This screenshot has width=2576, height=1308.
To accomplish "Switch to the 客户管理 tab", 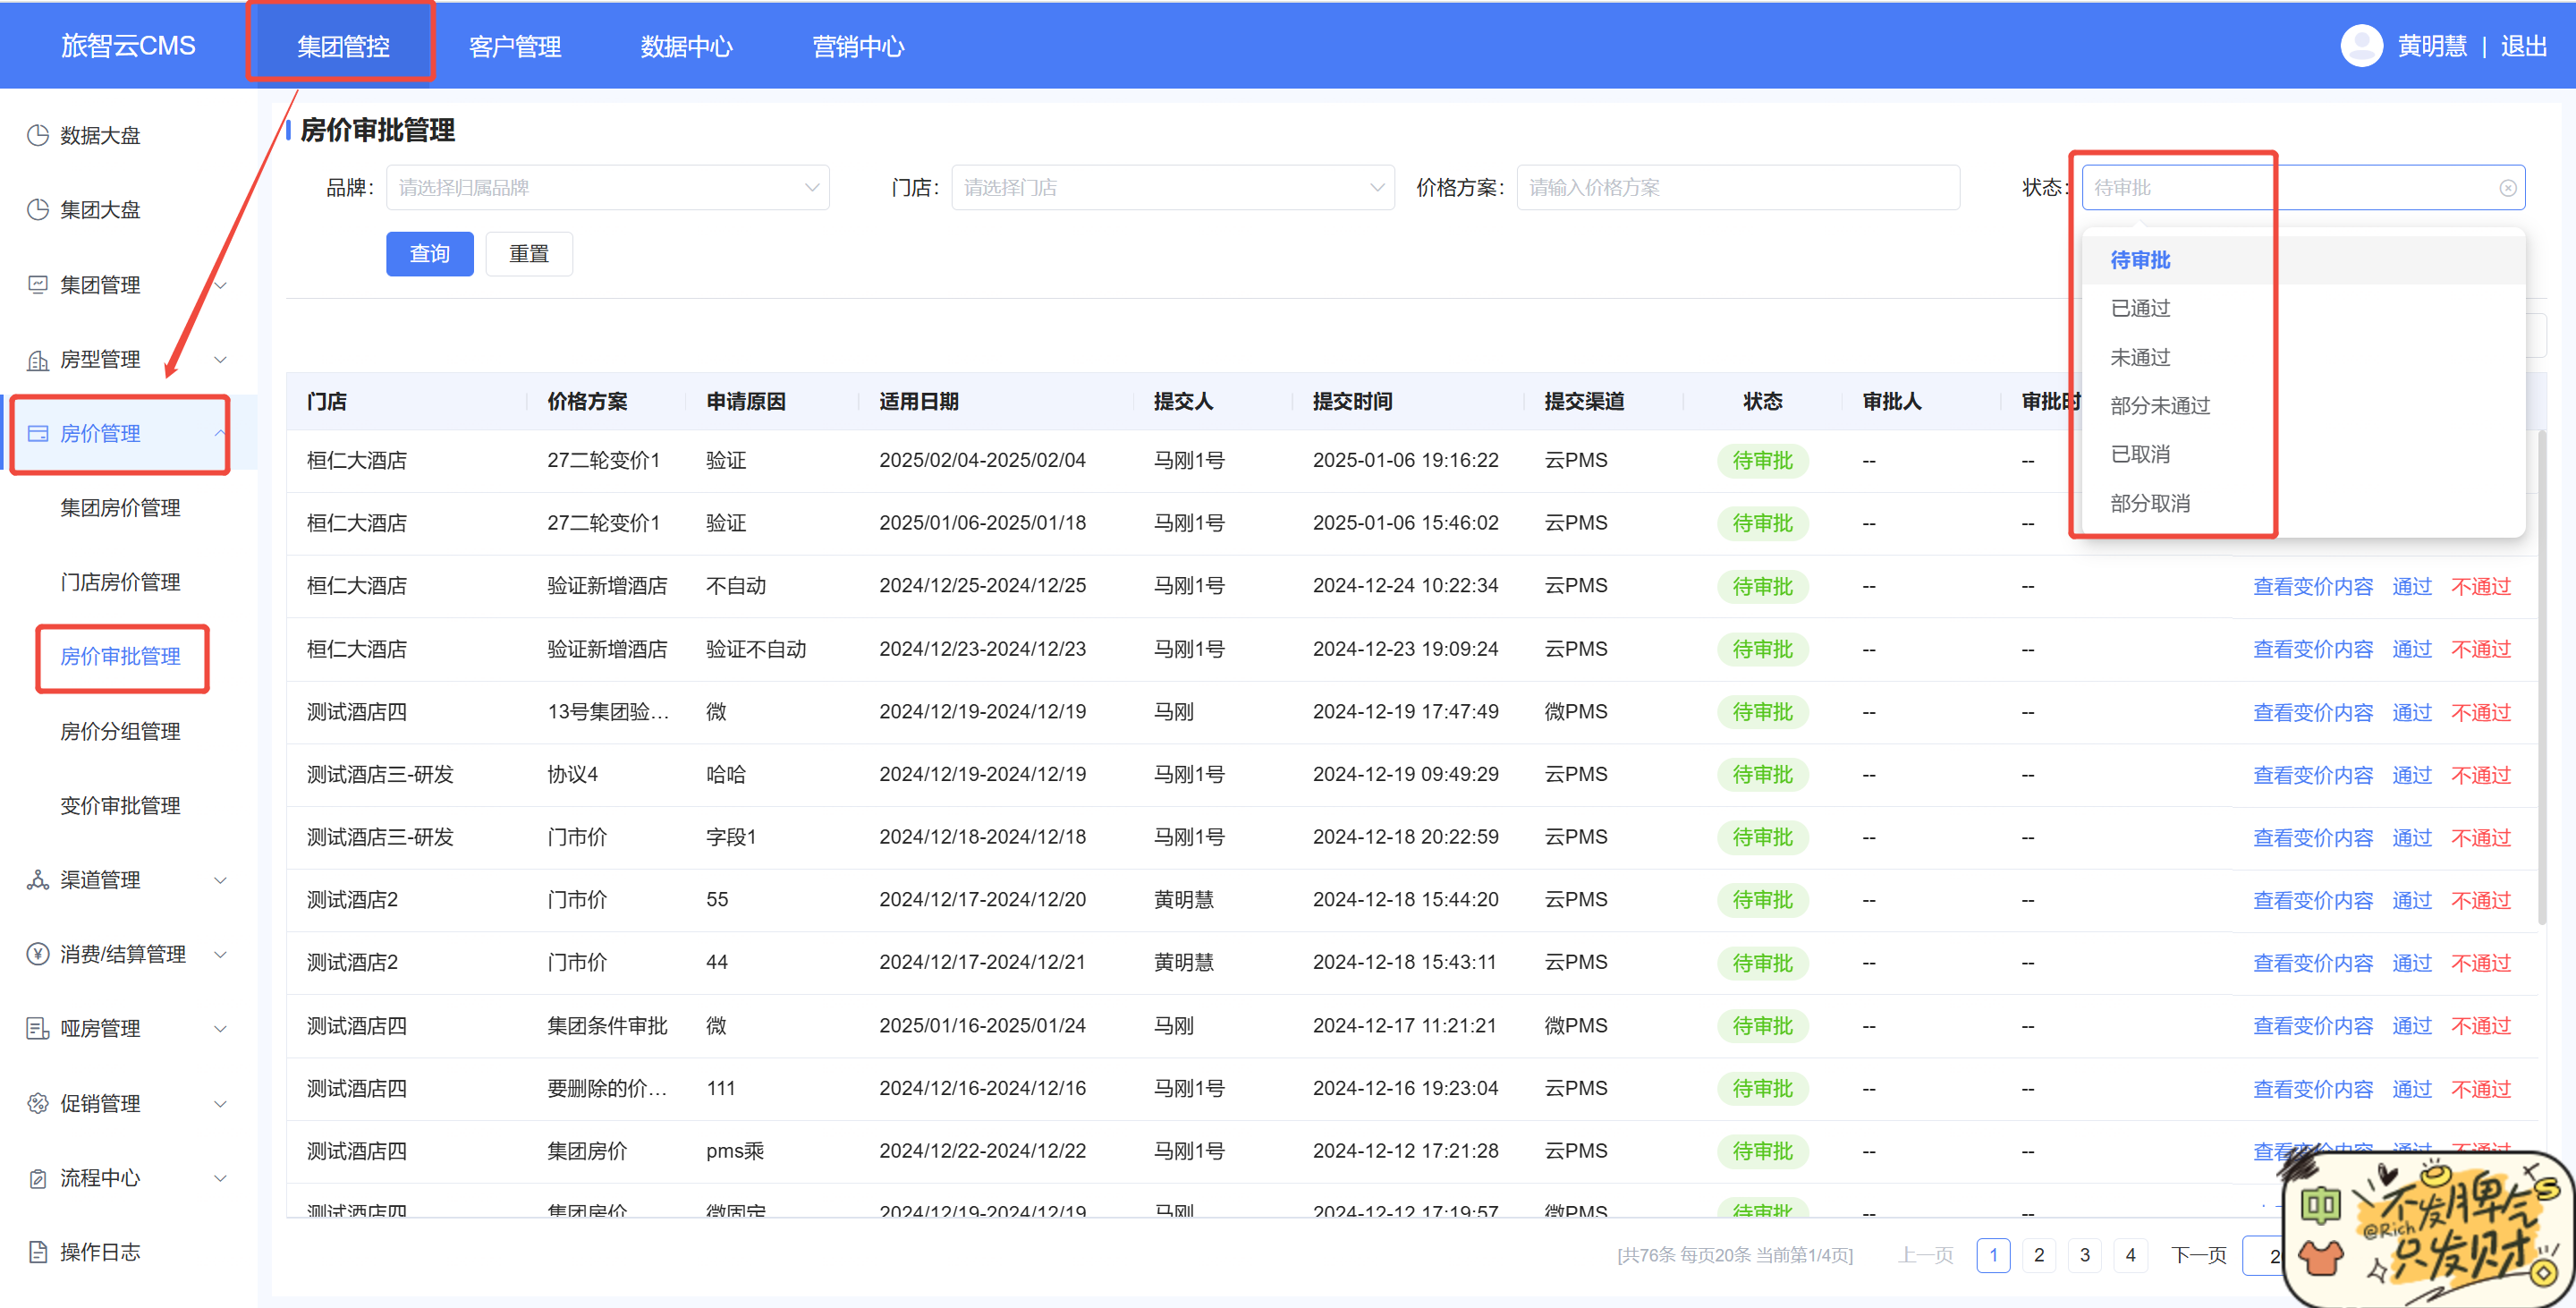I will click(x=515, y=46).
